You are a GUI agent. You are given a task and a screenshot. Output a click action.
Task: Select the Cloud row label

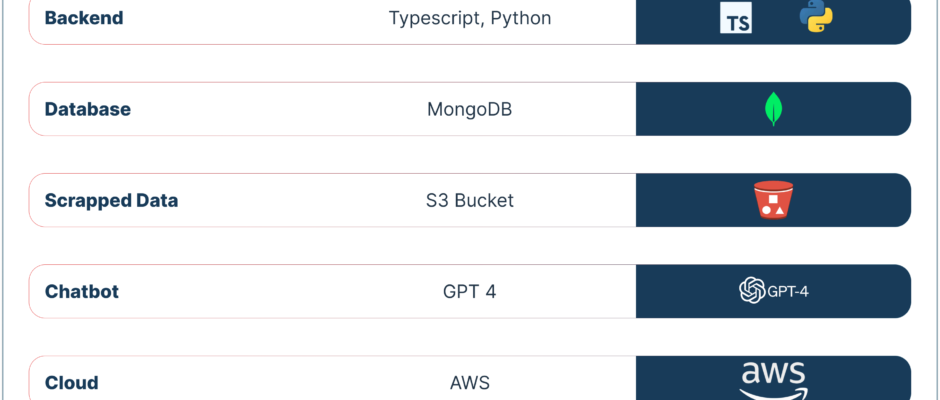(x=71, y=383)
